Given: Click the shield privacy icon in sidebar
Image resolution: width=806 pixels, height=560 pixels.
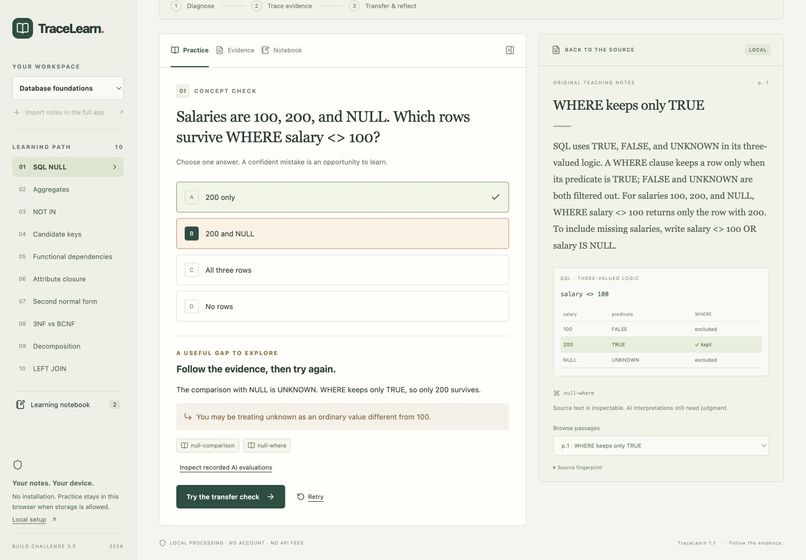Looking at the screenshot, I should [17, 465].
